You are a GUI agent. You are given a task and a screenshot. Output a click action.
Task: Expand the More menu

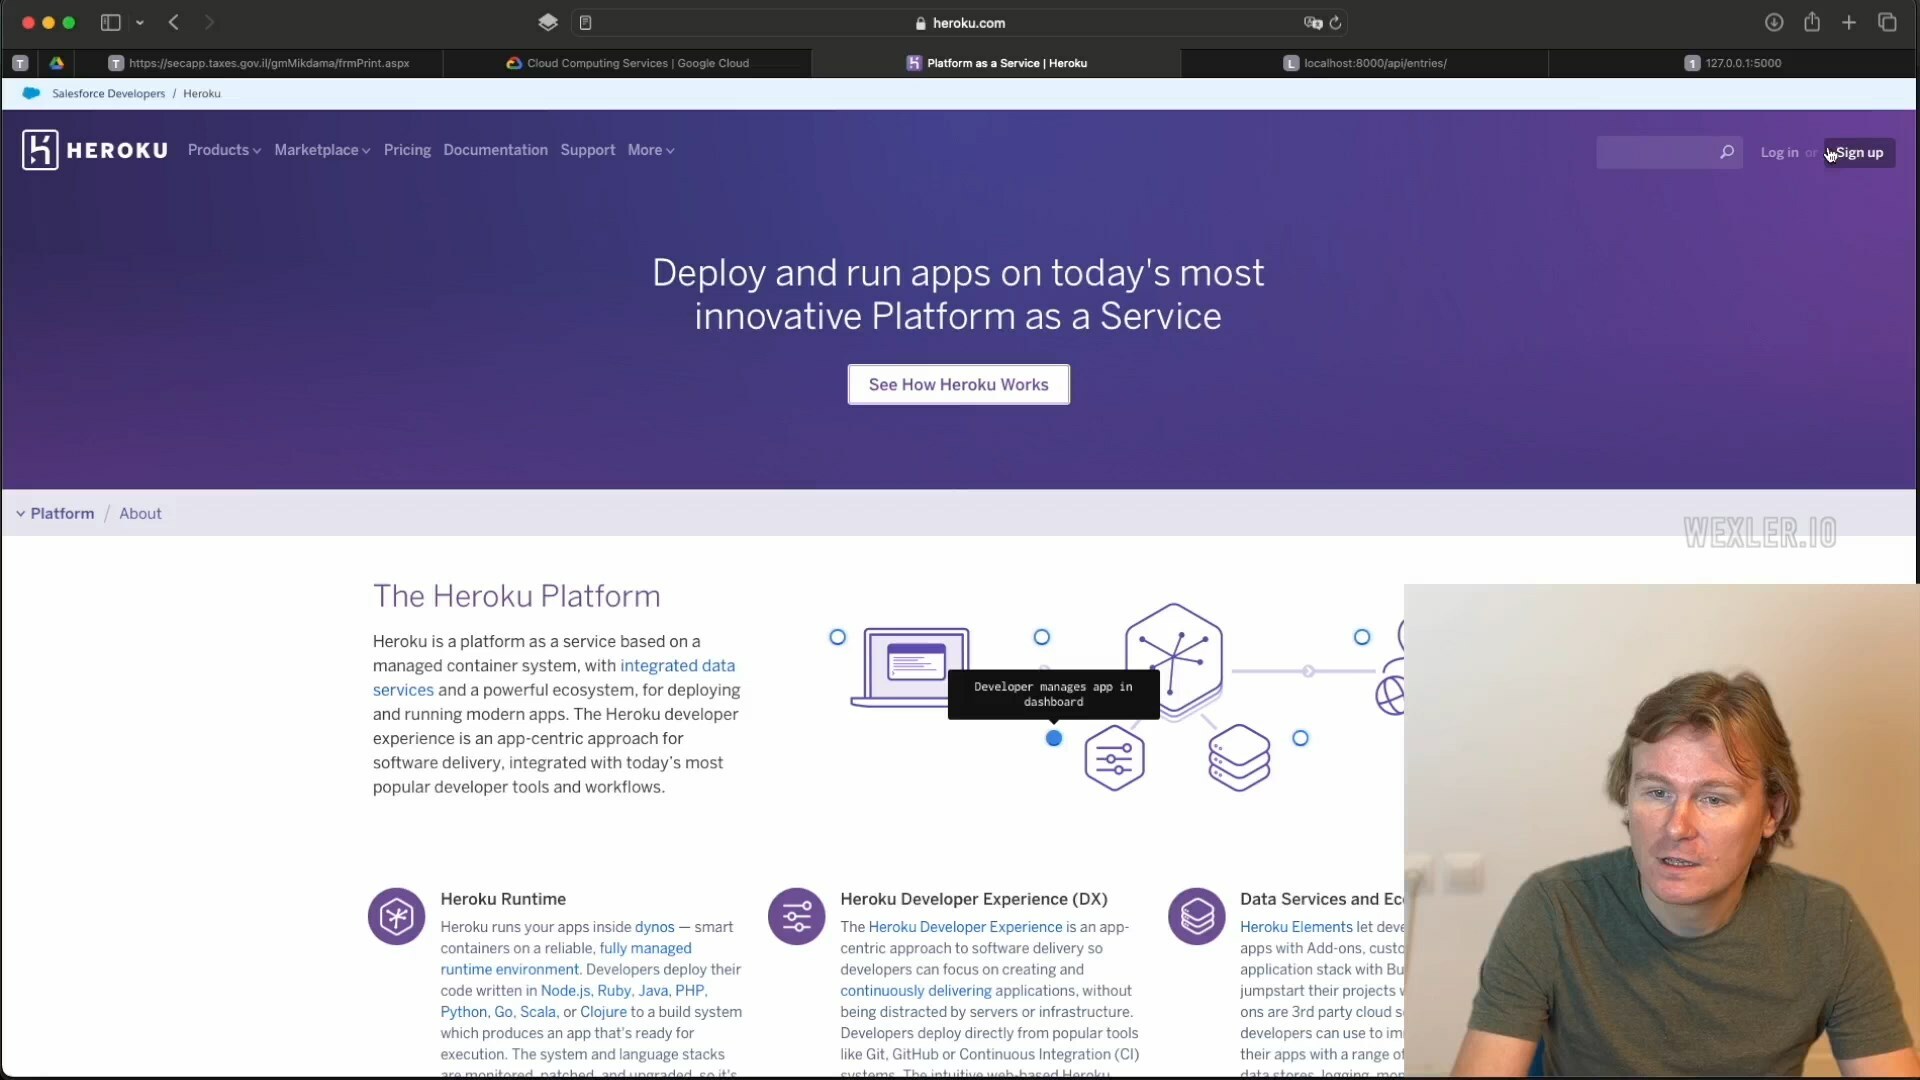[x=651, y=150]
